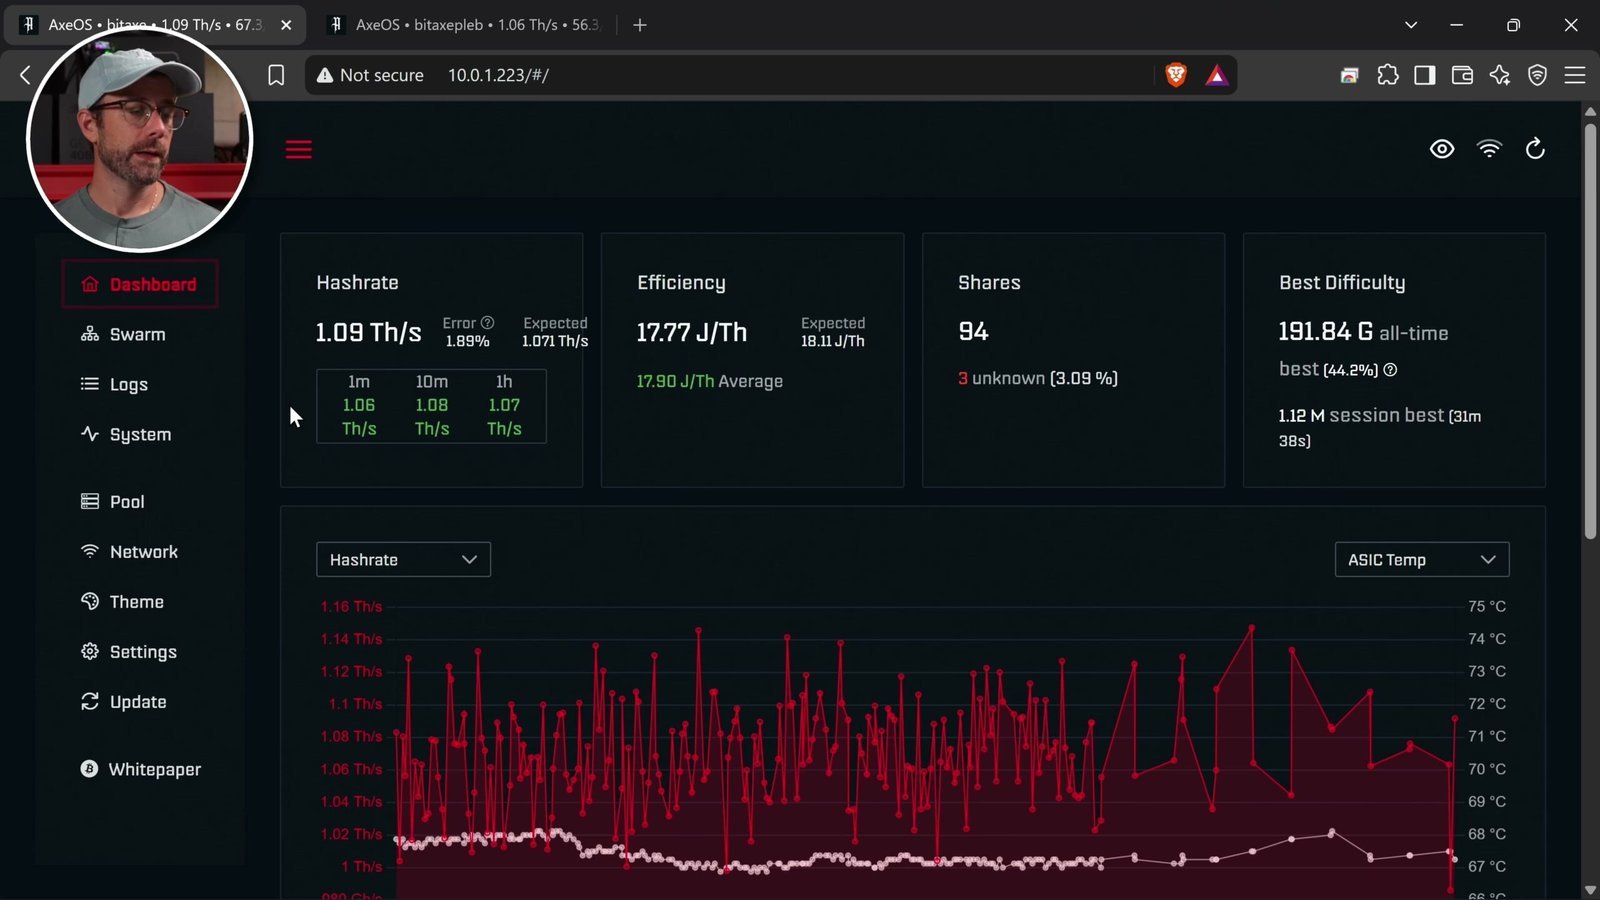Open the Update page

click(x=123, y=701)
